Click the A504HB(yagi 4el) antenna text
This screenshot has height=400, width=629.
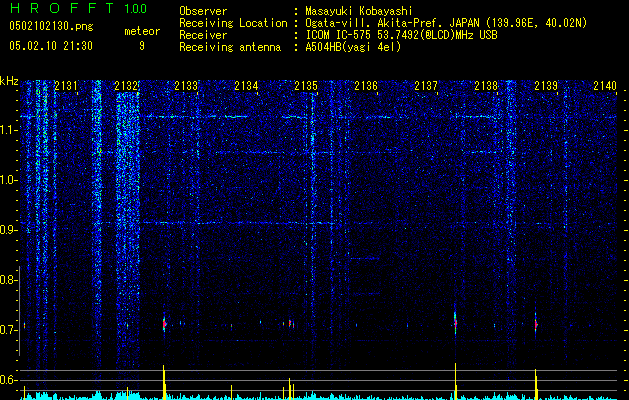pyautogui.click(x=353, y=47)
